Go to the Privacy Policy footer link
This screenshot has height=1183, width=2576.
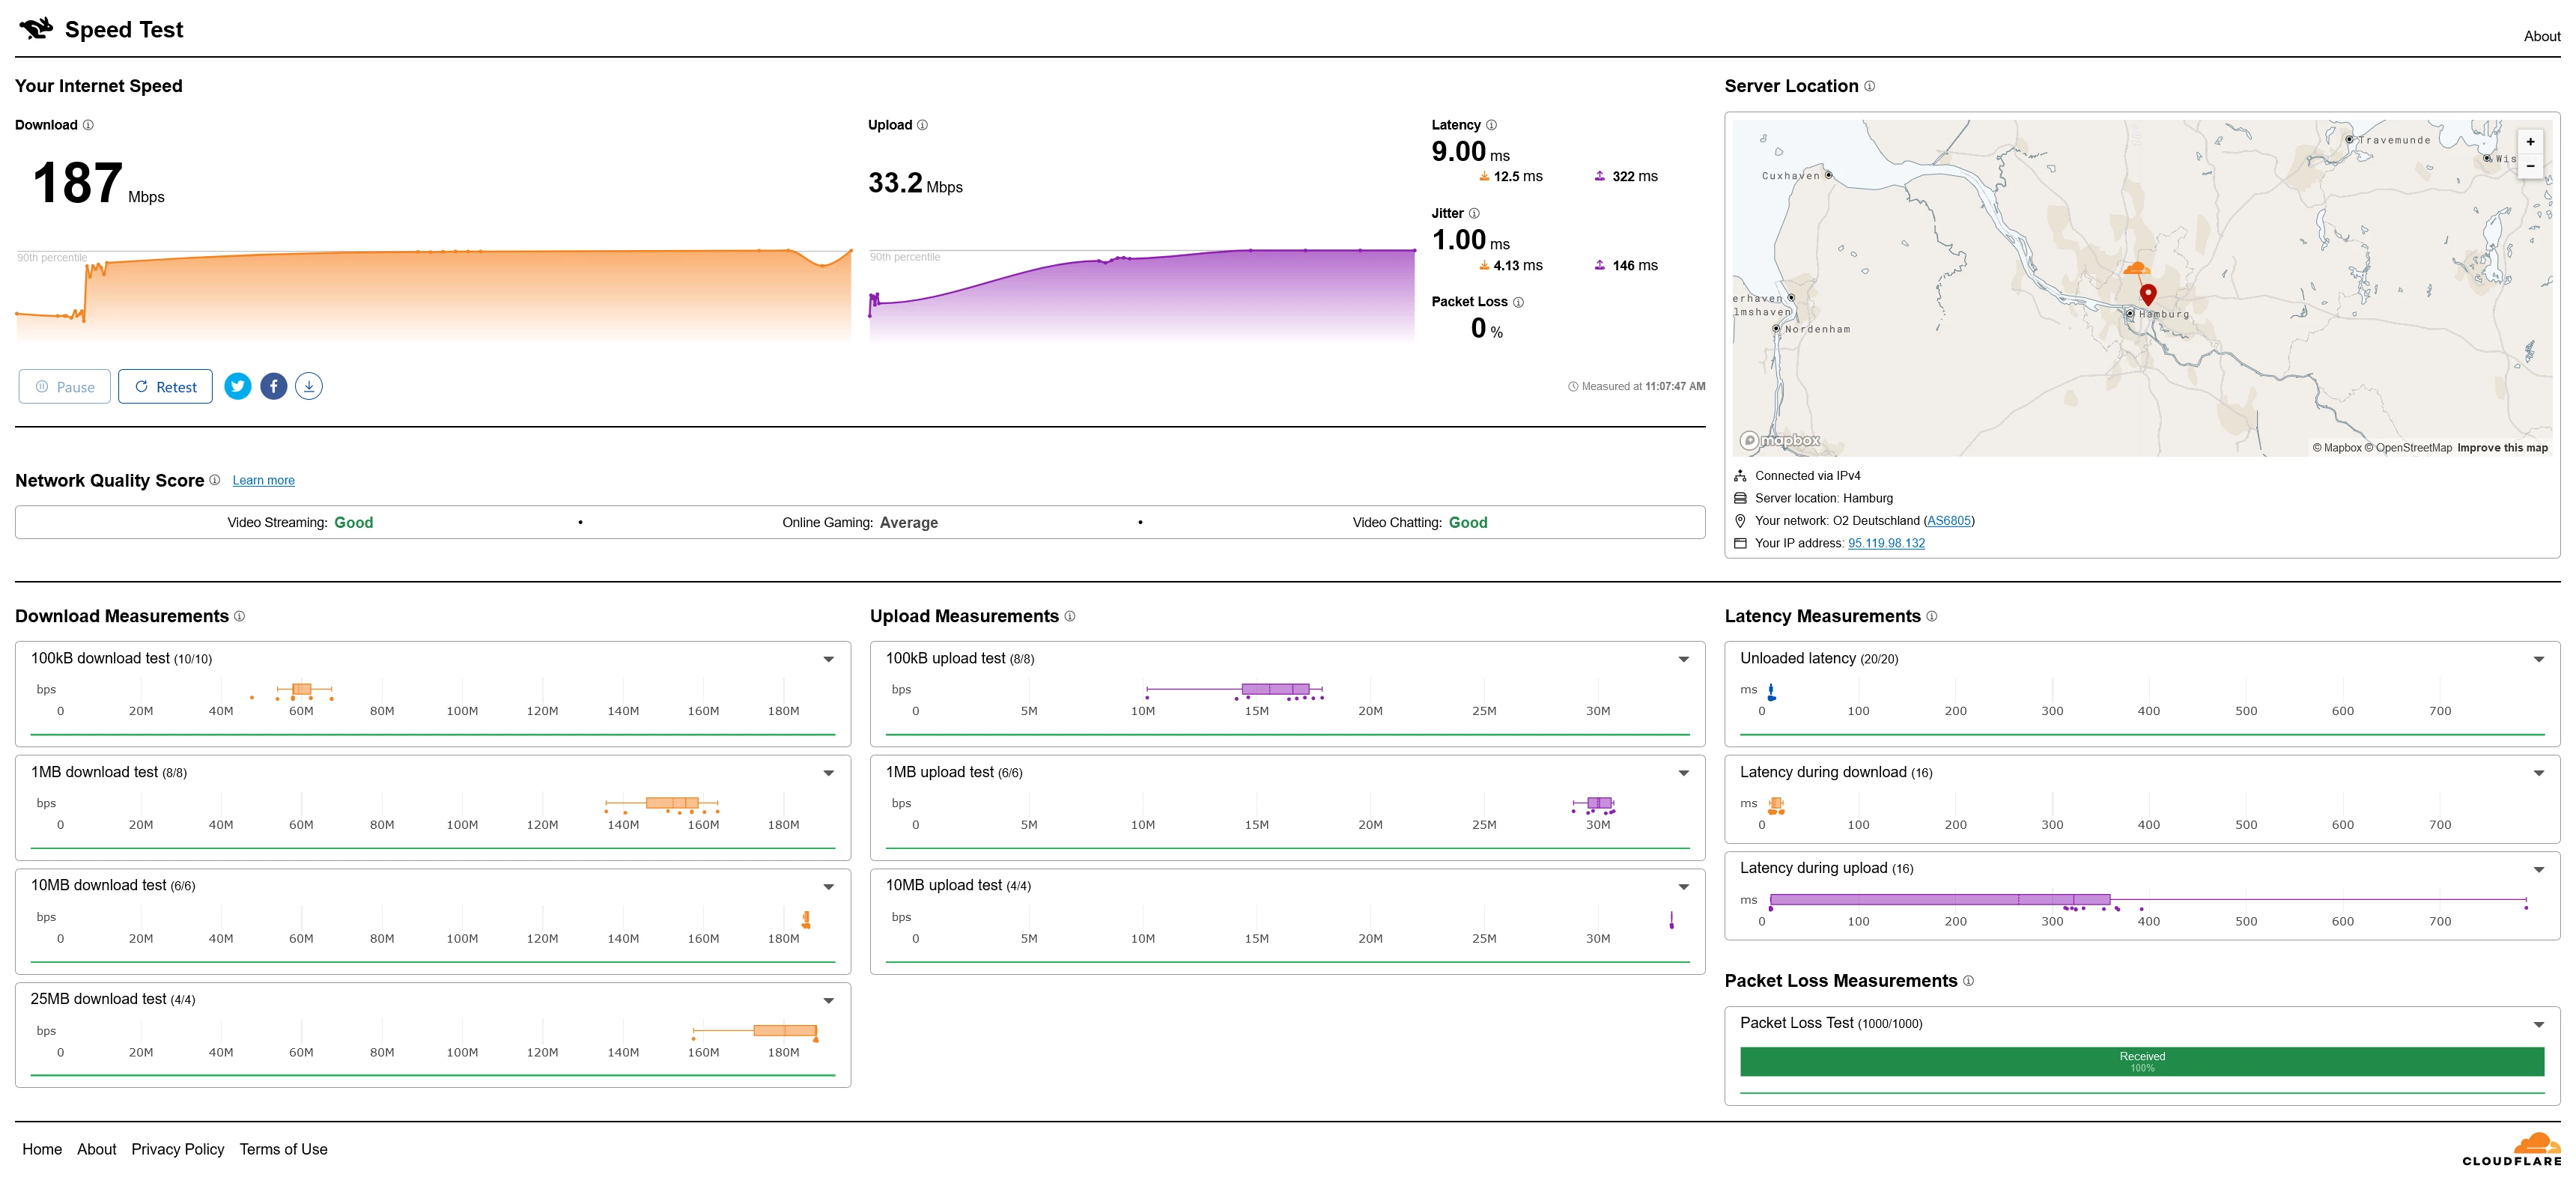click(x=178, y=1149)
